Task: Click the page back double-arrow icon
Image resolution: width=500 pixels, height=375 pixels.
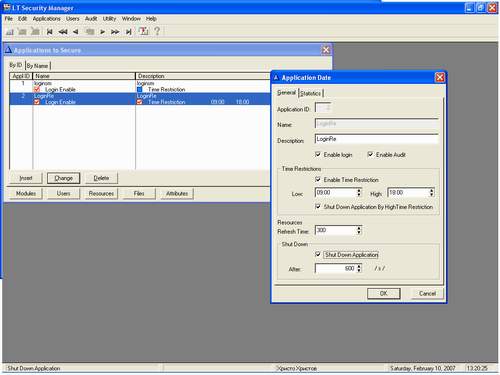Action: 63,32
